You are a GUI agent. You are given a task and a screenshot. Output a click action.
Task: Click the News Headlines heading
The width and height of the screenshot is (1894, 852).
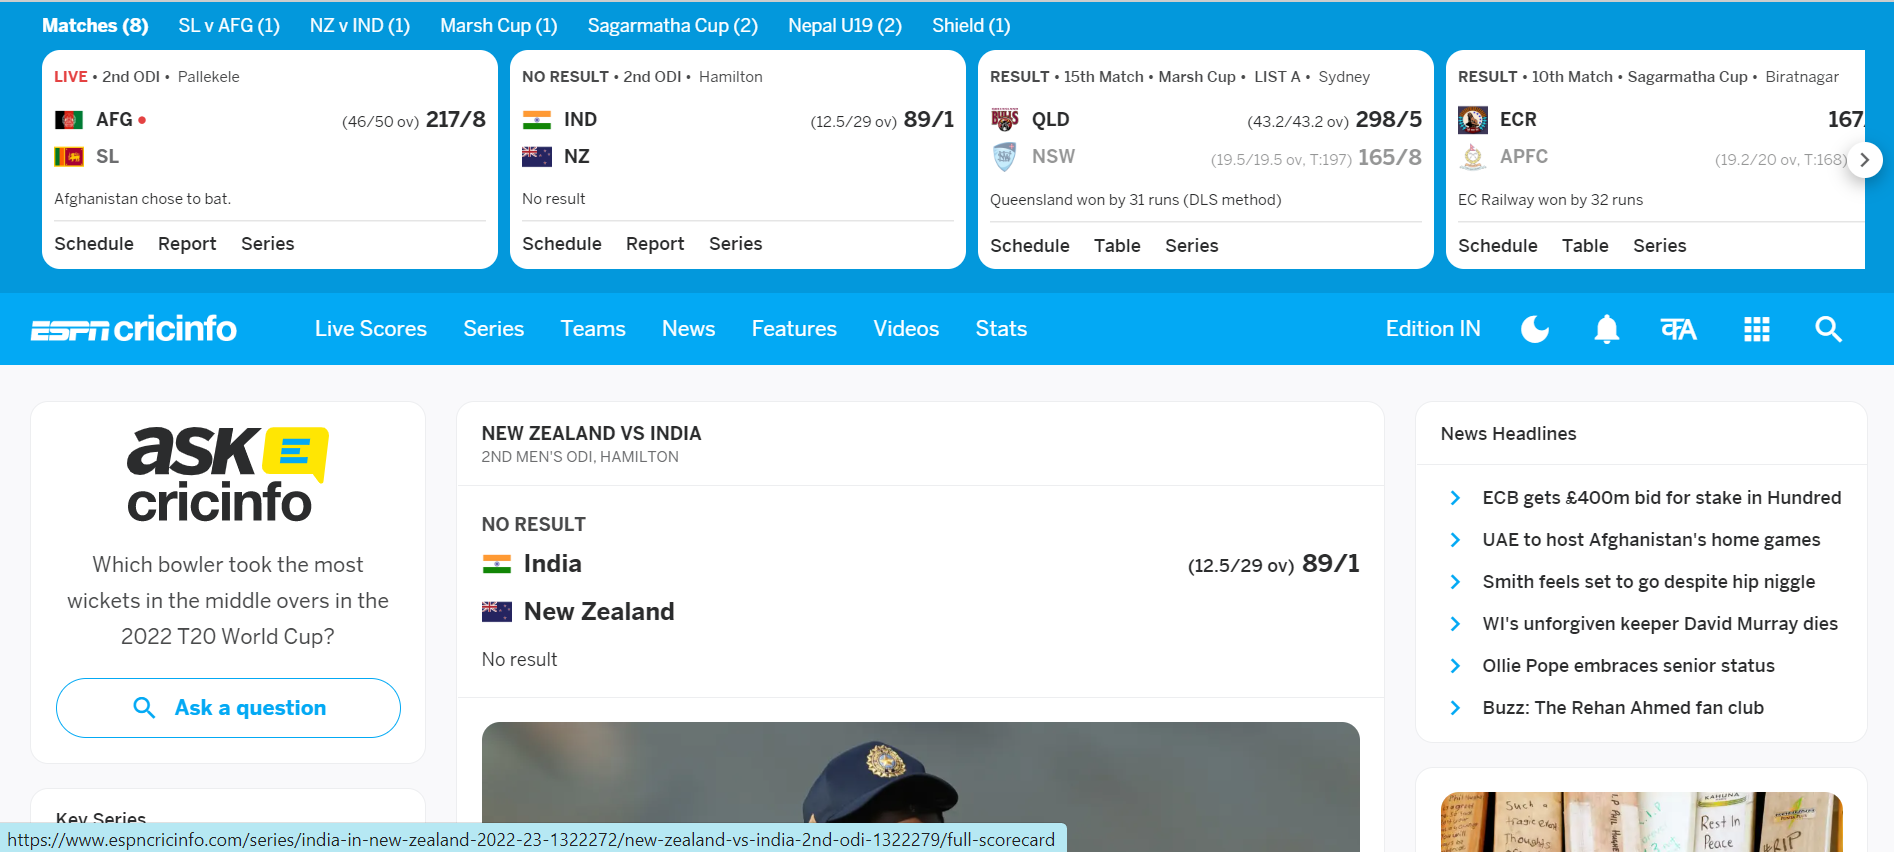1508,434
